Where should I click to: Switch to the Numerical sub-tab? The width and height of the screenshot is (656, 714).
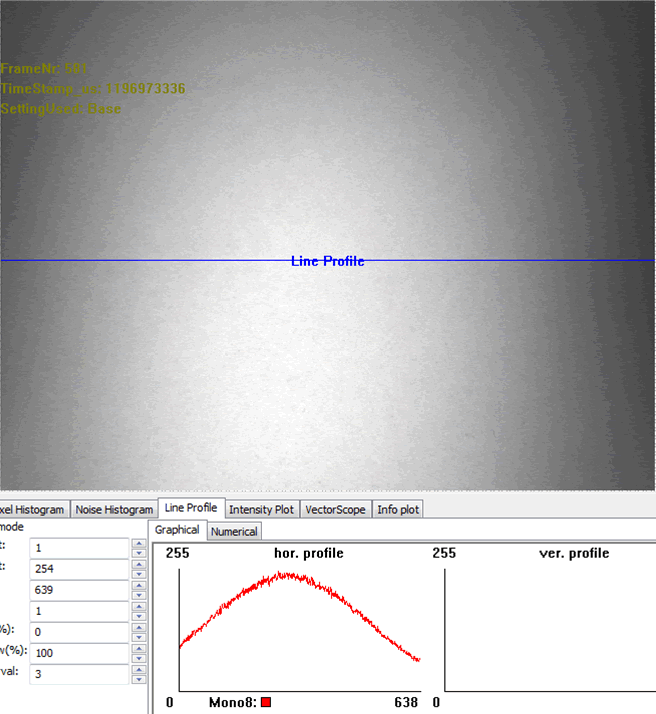click(234, 531)
